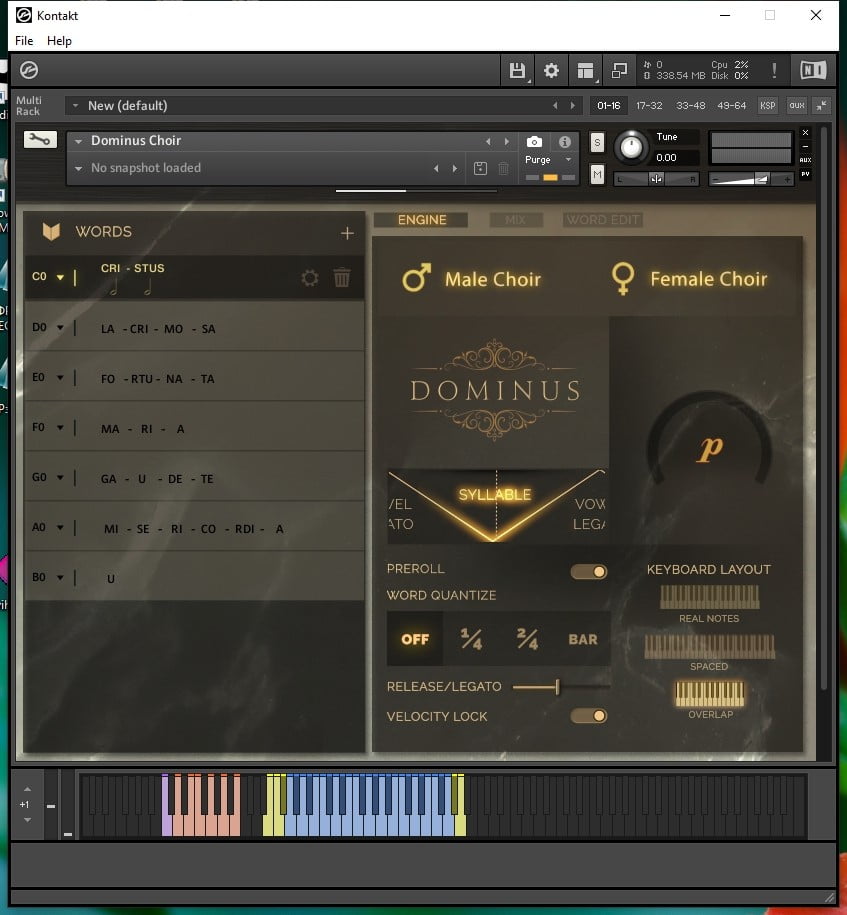Viewport: 847px width, 915px height.
Task: Click the minimize rack view icon
Action: (x=619, y=71)
